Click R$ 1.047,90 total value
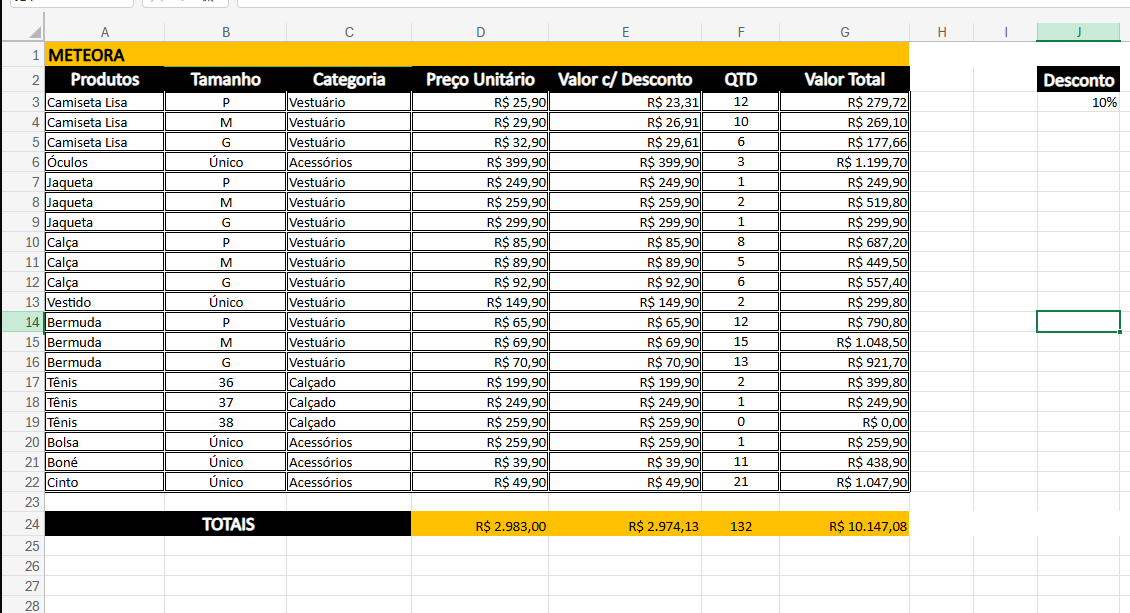Image resolution: width=1130 pixels, height=613 pixels. pyautogui.click(x=845, y=482)
